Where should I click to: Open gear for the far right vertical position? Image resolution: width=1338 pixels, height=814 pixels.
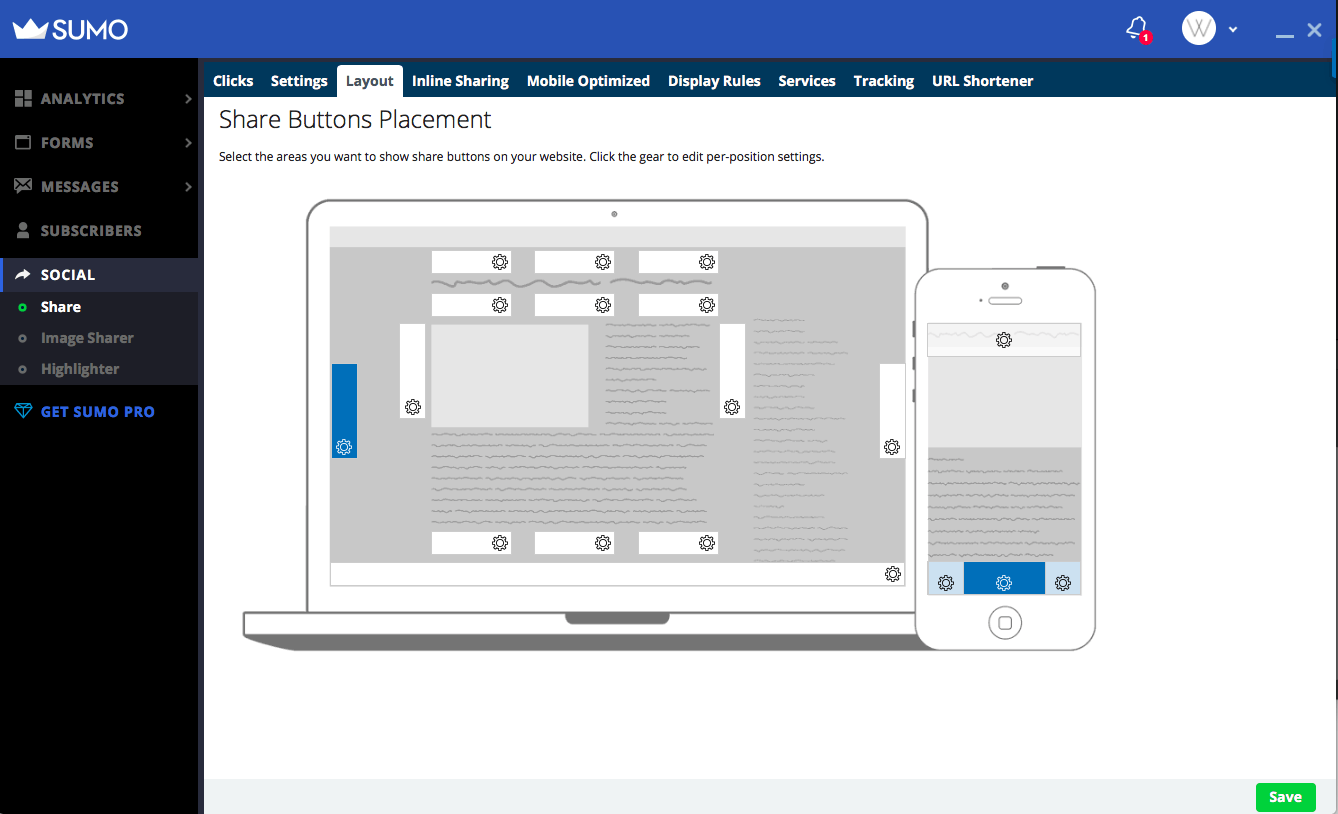click(892, 447)
